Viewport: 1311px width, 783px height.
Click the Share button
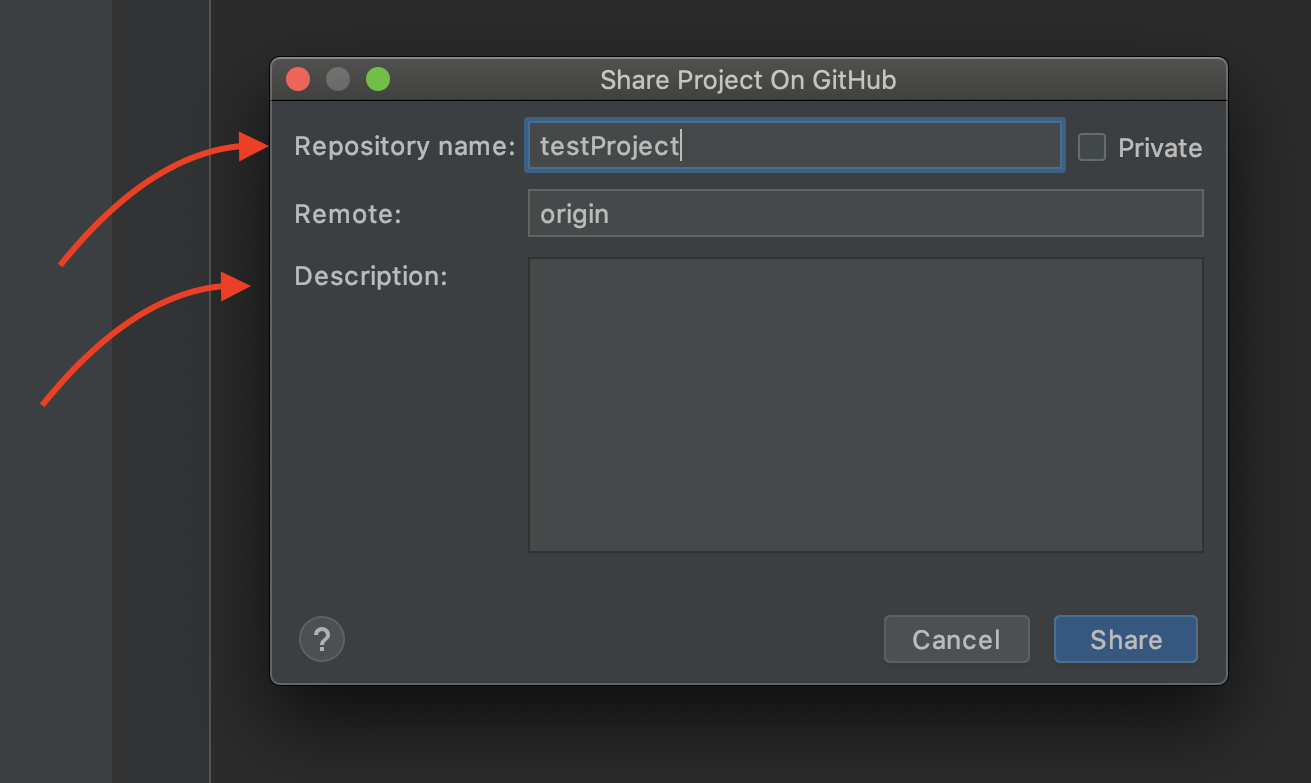pos(1126,639)
